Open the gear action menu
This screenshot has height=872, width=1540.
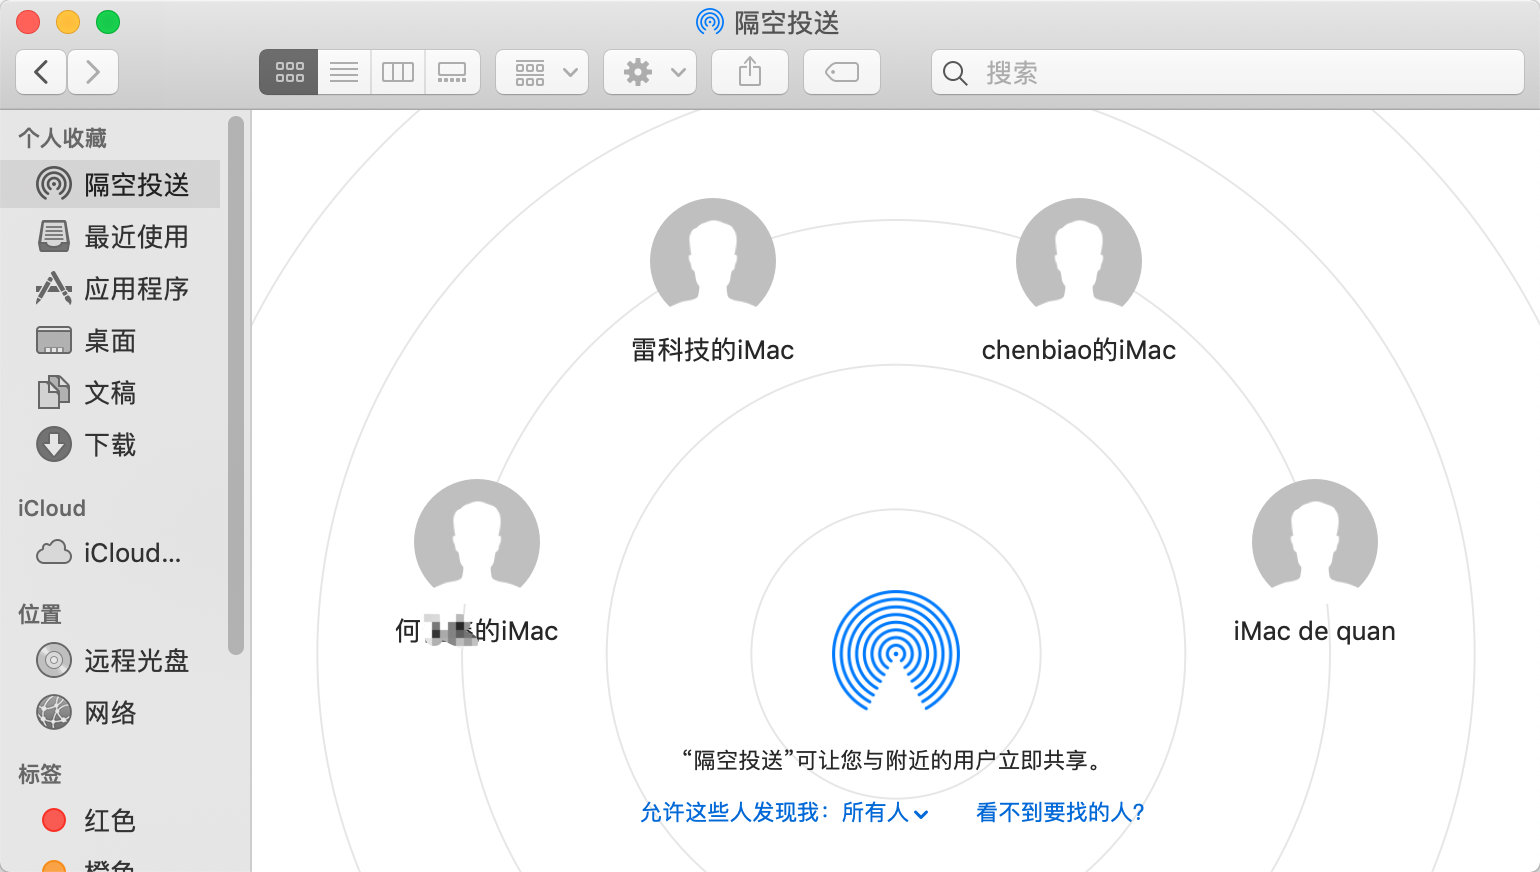click(x=650, y=72)
